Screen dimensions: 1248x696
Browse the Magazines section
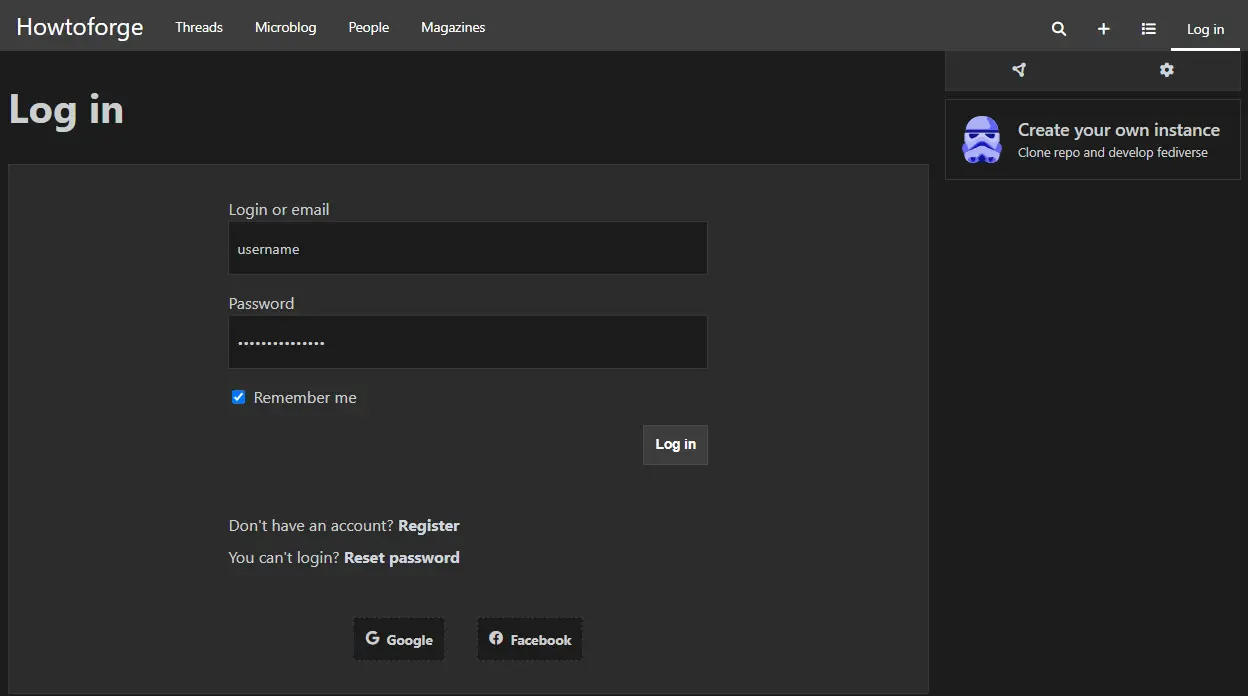tap(452, 27)
